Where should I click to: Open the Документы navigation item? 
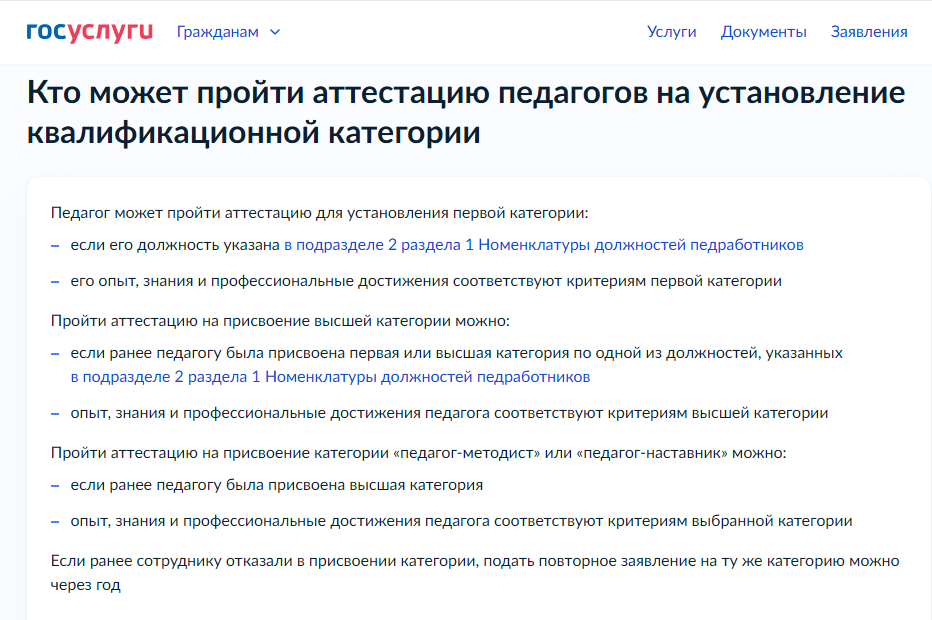click(x=764, y=32)
